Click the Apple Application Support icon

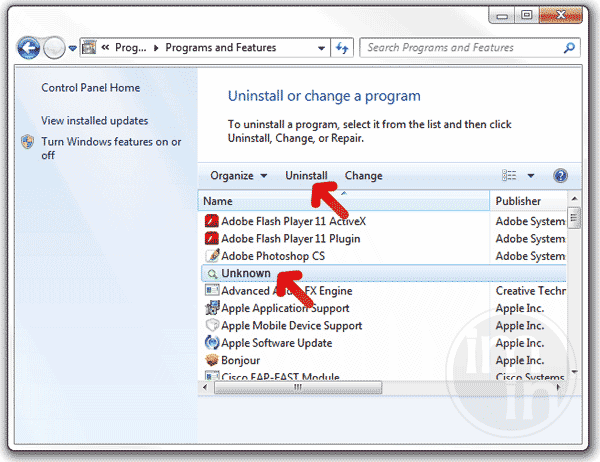click(x=212, y=308)
